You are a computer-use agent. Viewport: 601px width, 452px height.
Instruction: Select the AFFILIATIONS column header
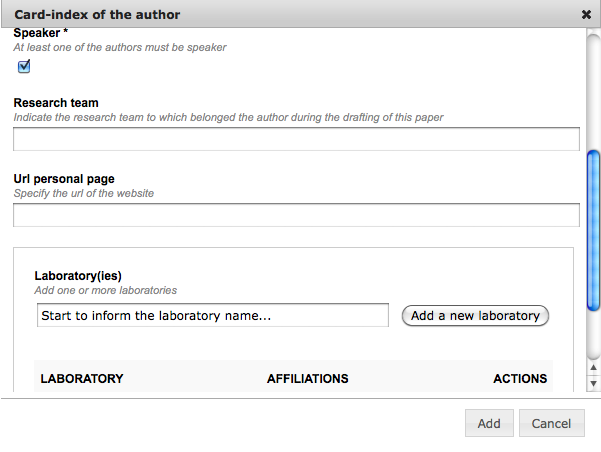point(307,378)
